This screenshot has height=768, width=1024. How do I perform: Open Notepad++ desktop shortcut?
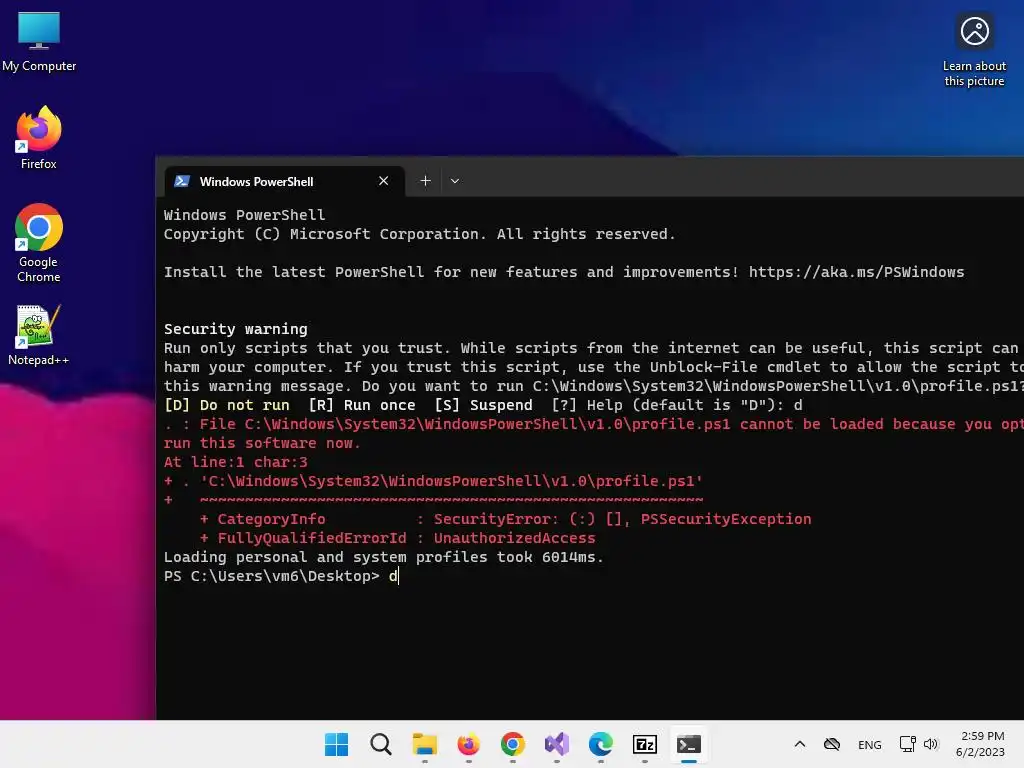click(x=39, y=334)
